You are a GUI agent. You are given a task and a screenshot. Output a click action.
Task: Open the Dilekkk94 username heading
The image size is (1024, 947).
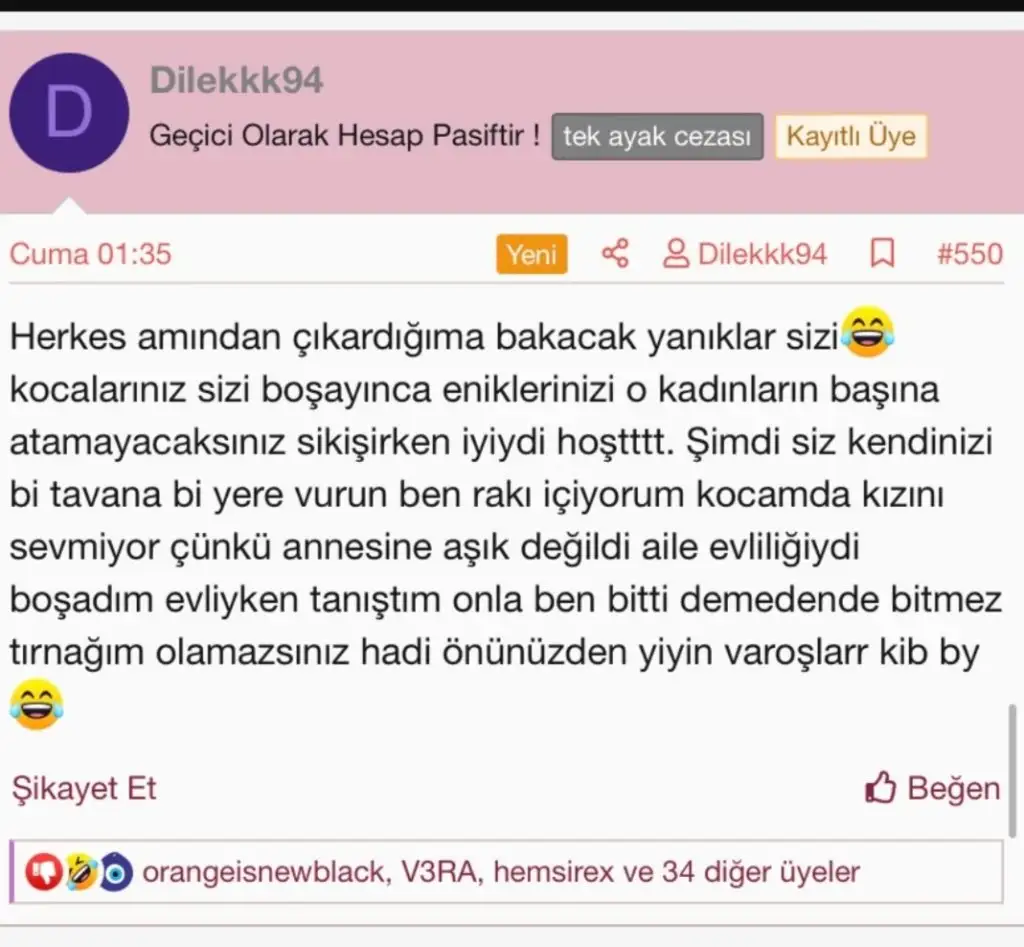236,80
